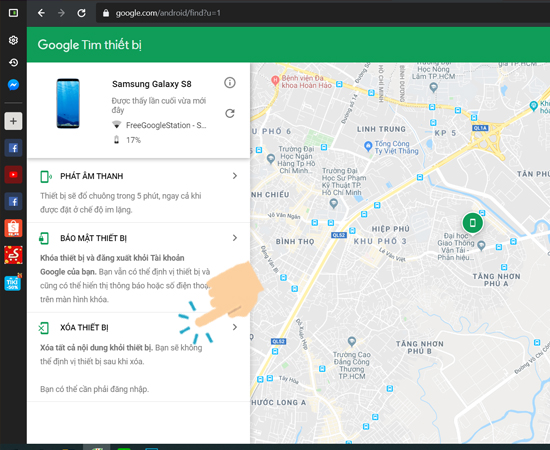Open YouTube sidebar shortcut
Image resolution: width=550 pixels, height=450 pixels.
(13, 174)
